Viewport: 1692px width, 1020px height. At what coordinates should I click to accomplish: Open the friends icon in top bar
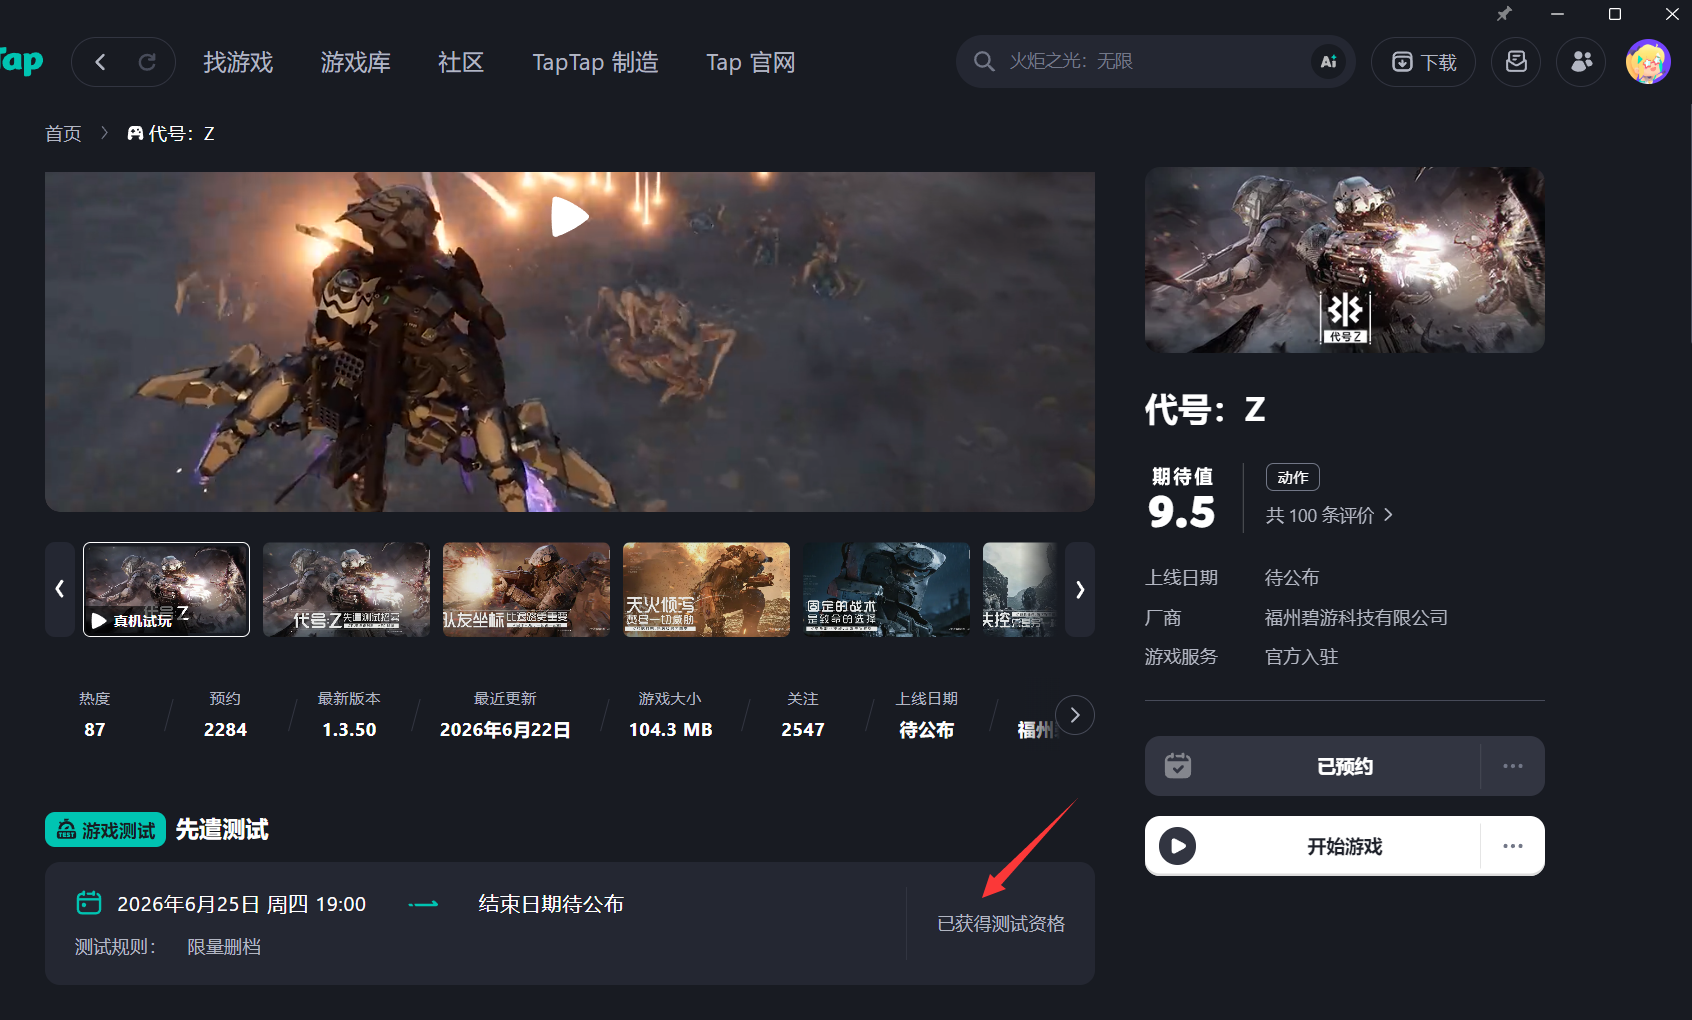(1581, 62)
